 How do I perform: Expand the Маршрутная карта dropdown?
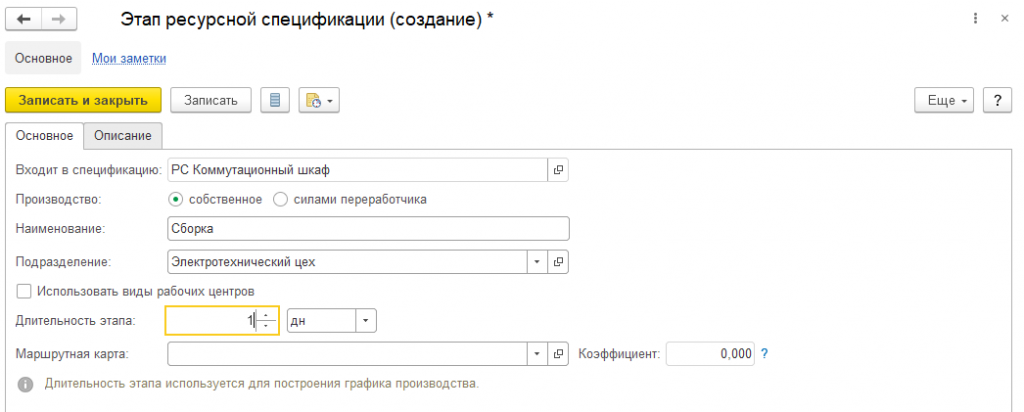point(537,354)
